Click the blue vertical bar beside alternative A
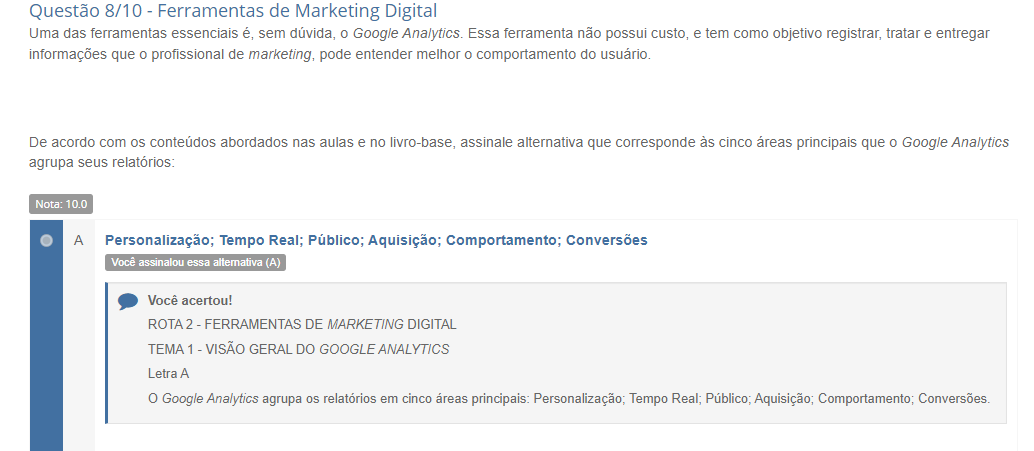 [x=46, y=350]
